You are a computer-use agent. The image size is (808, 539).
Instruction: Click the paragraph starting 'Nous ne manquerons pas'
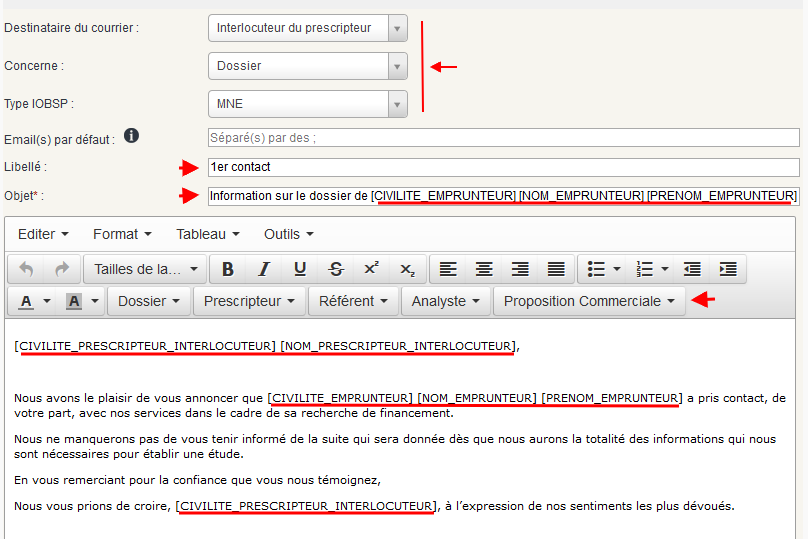tap(395, 446)
